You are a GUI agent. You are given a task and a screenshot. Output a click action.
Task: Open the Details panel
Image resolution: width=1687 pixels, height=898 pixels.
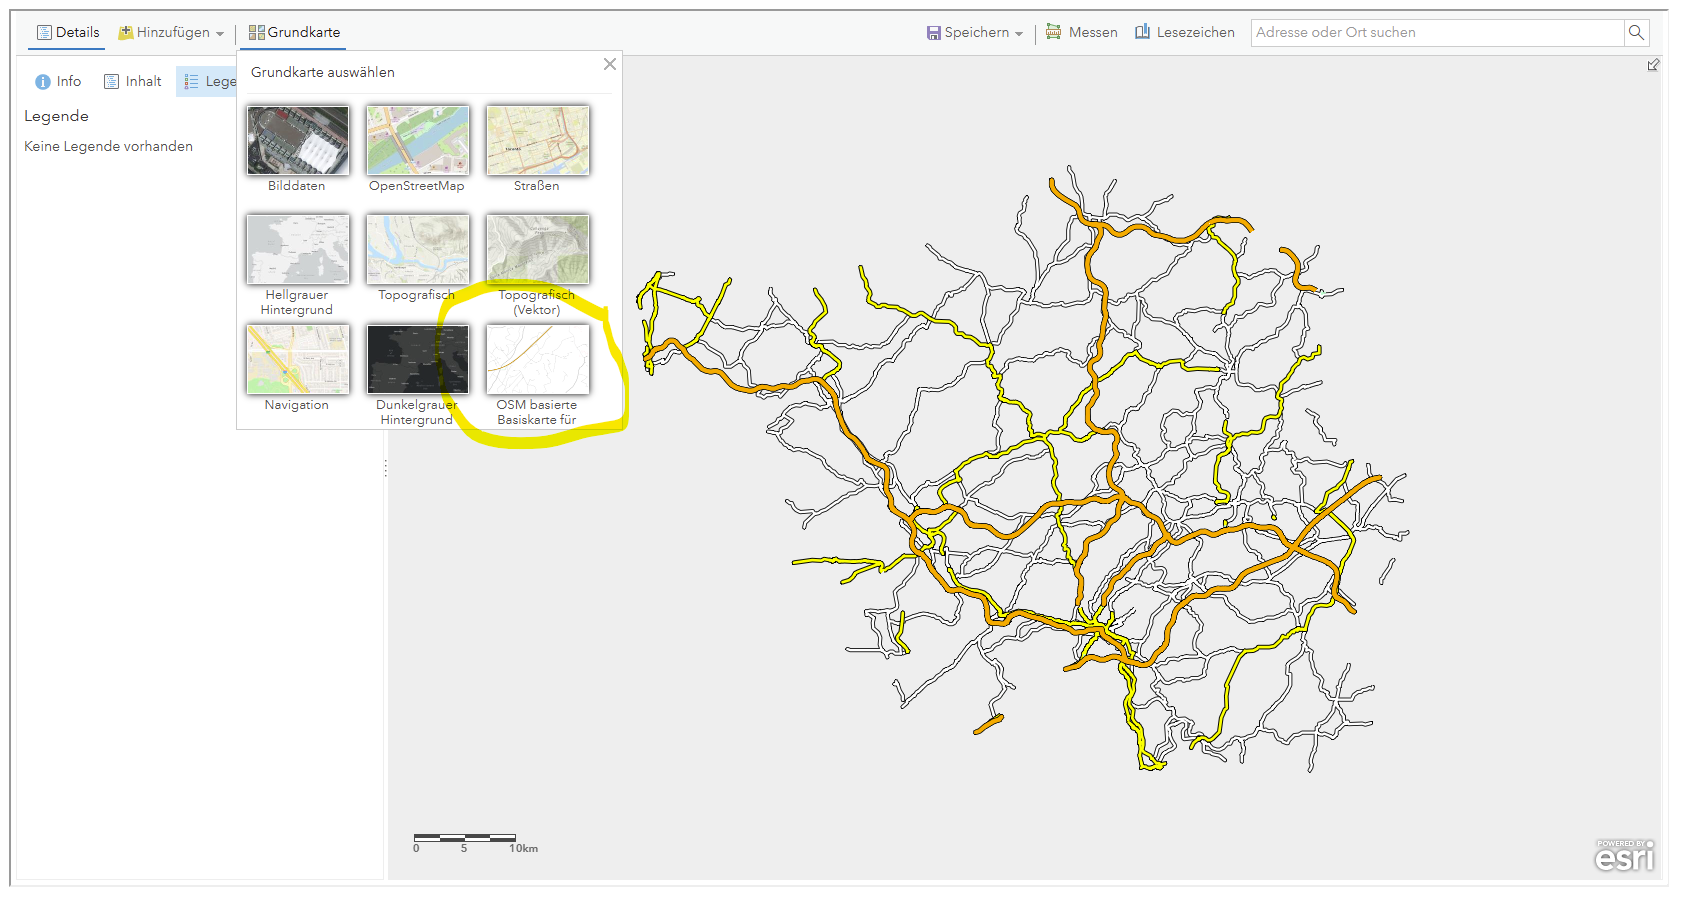[68, 32]
